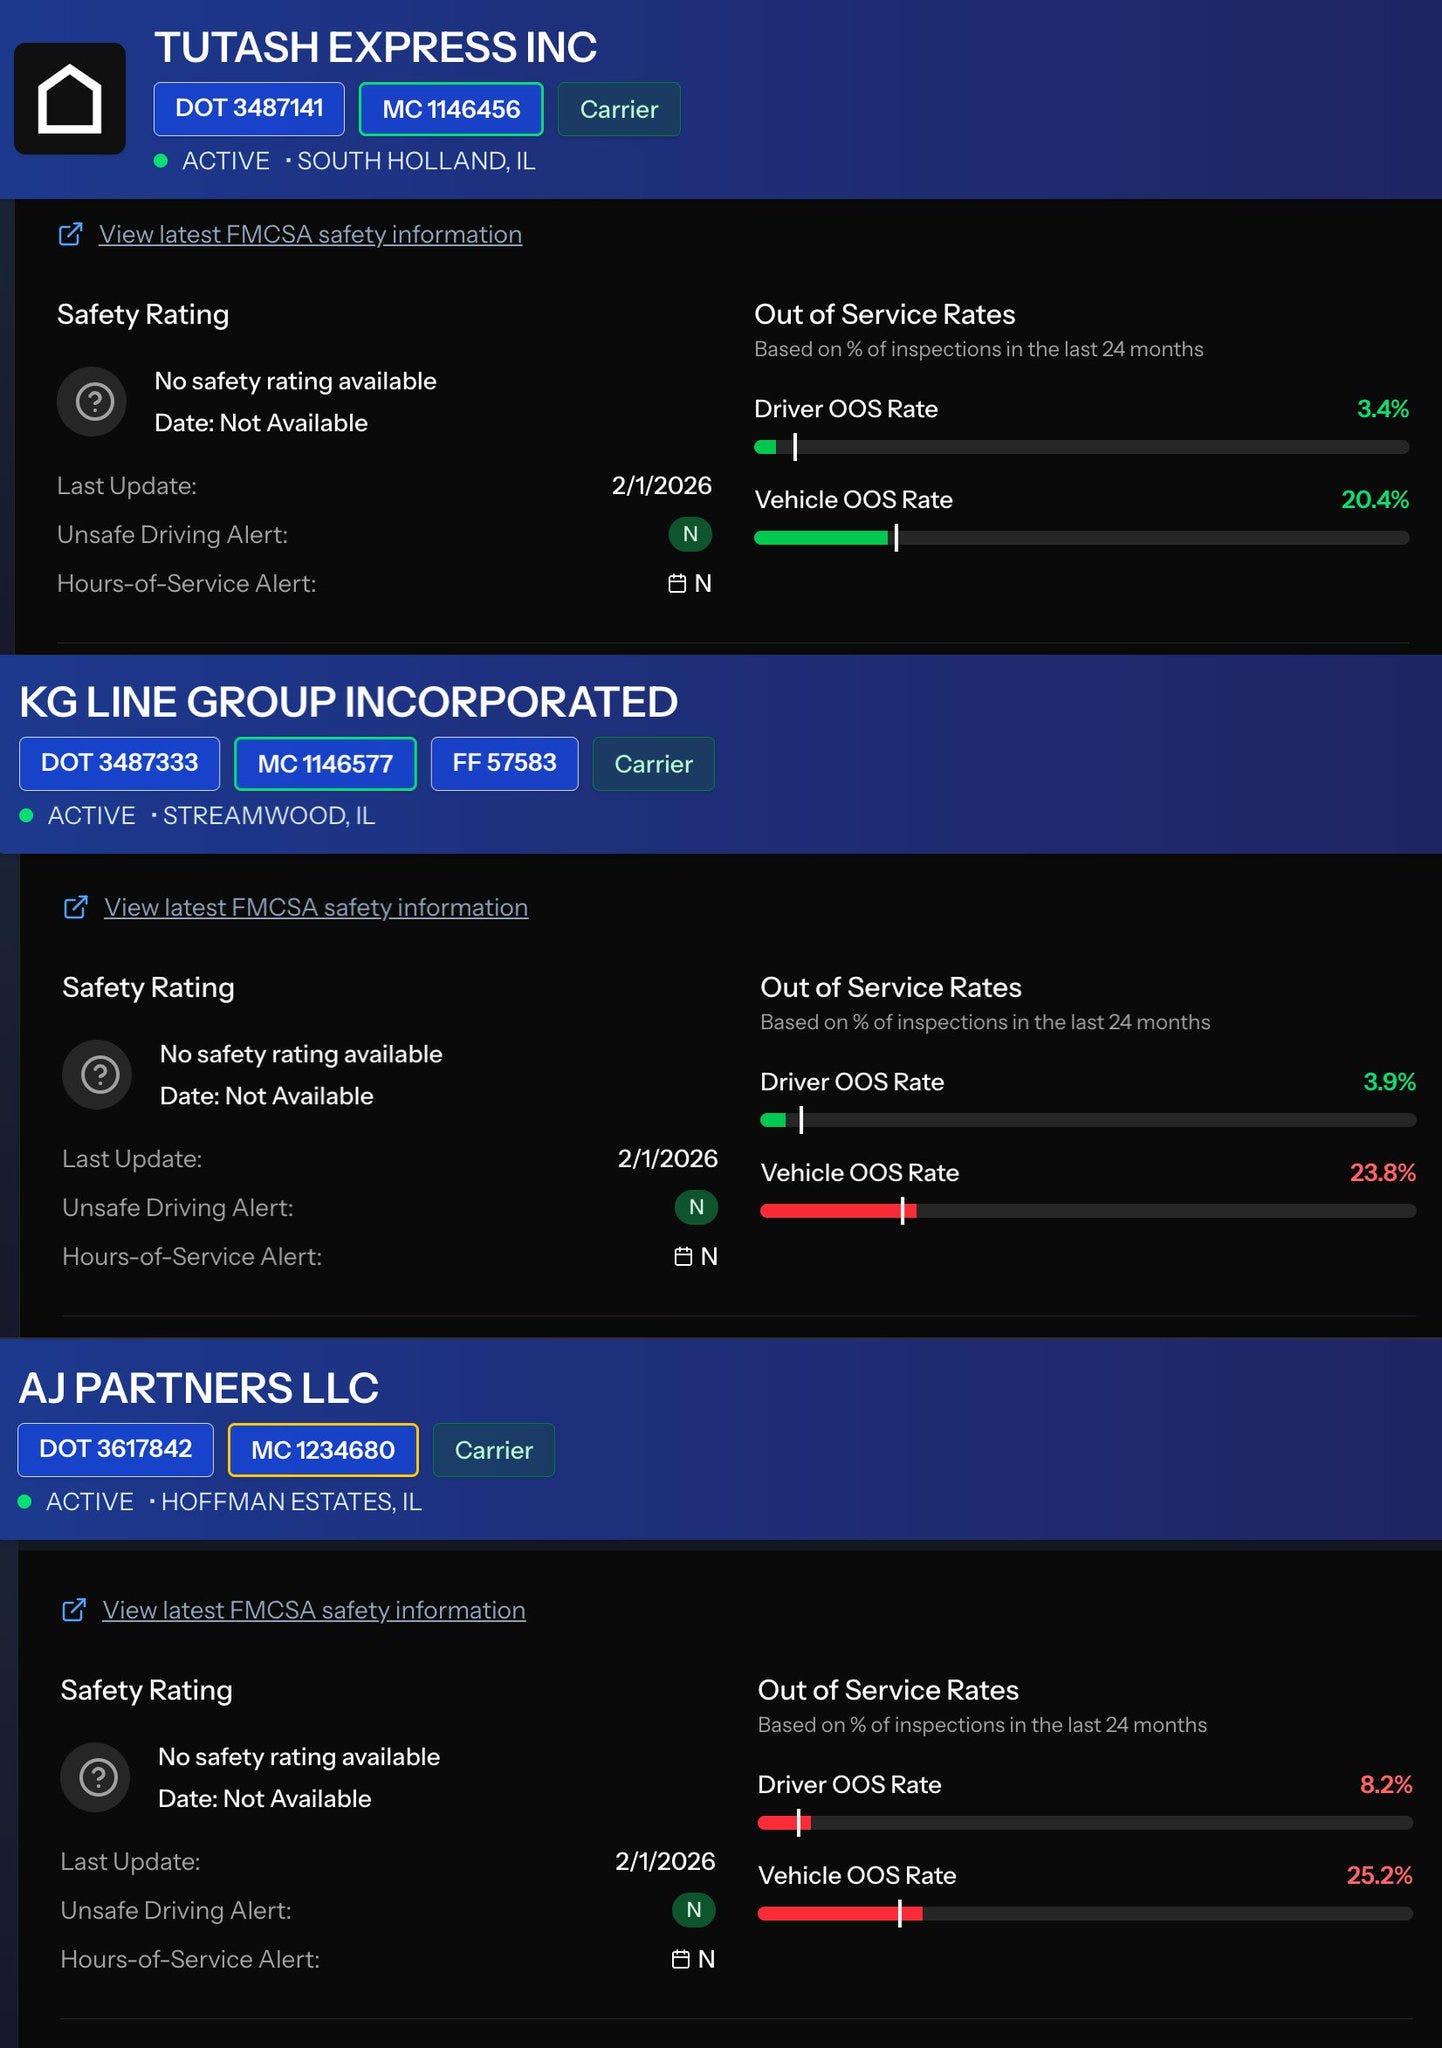This screenshot has height=2048, width=1442.
Task: Click external link icon under Tutash Express
Action: point(70,234)
